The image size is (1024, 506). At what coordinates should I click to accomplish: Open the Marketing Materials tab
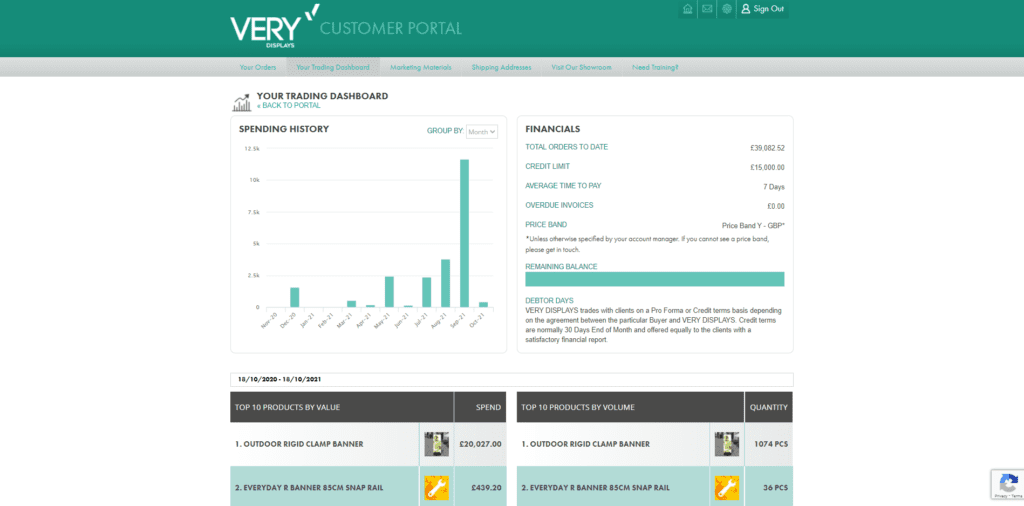pos(421,67)
